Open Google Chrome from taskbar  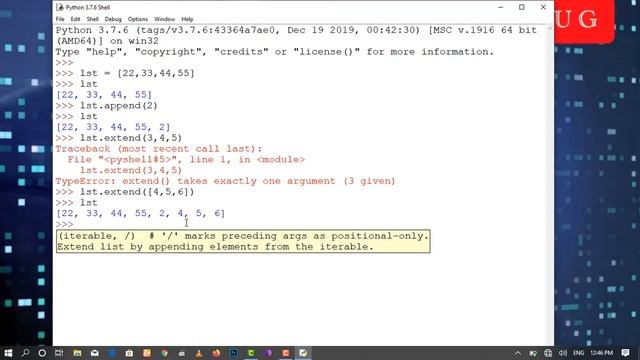(164, 353)
